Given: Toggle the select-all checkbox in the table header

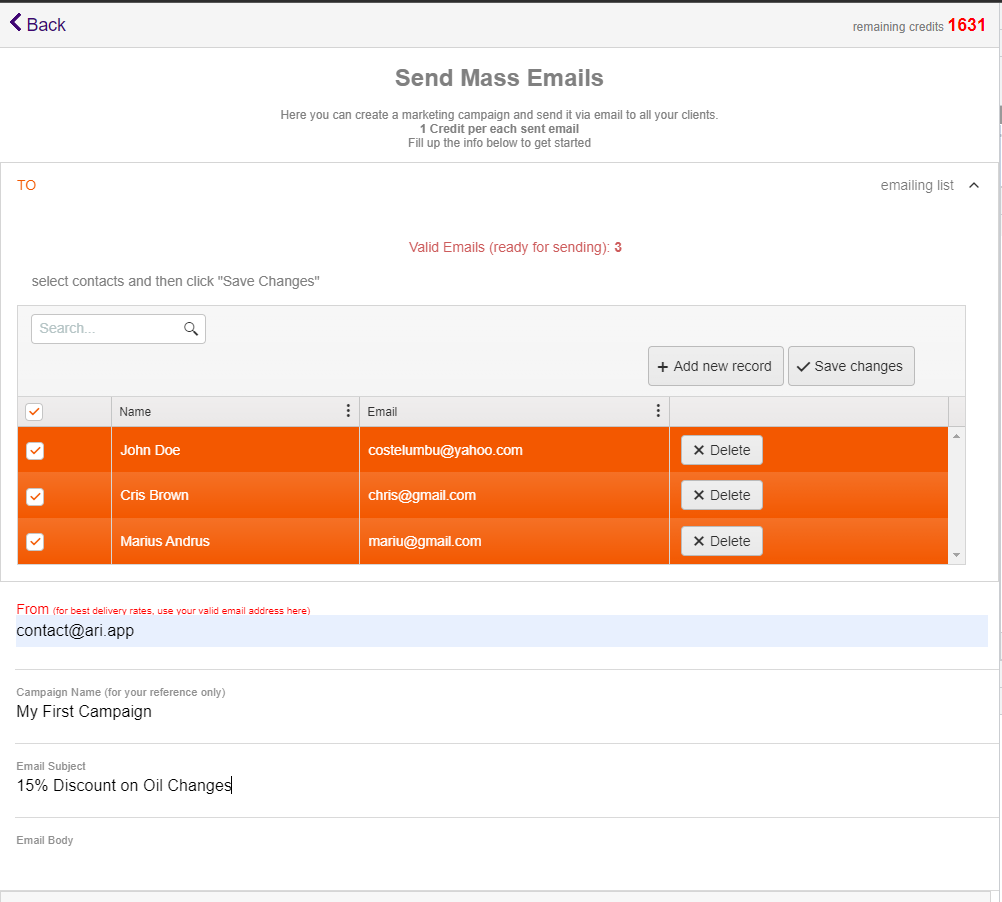Looking at the screenshot, I should [x=34, y=411].
